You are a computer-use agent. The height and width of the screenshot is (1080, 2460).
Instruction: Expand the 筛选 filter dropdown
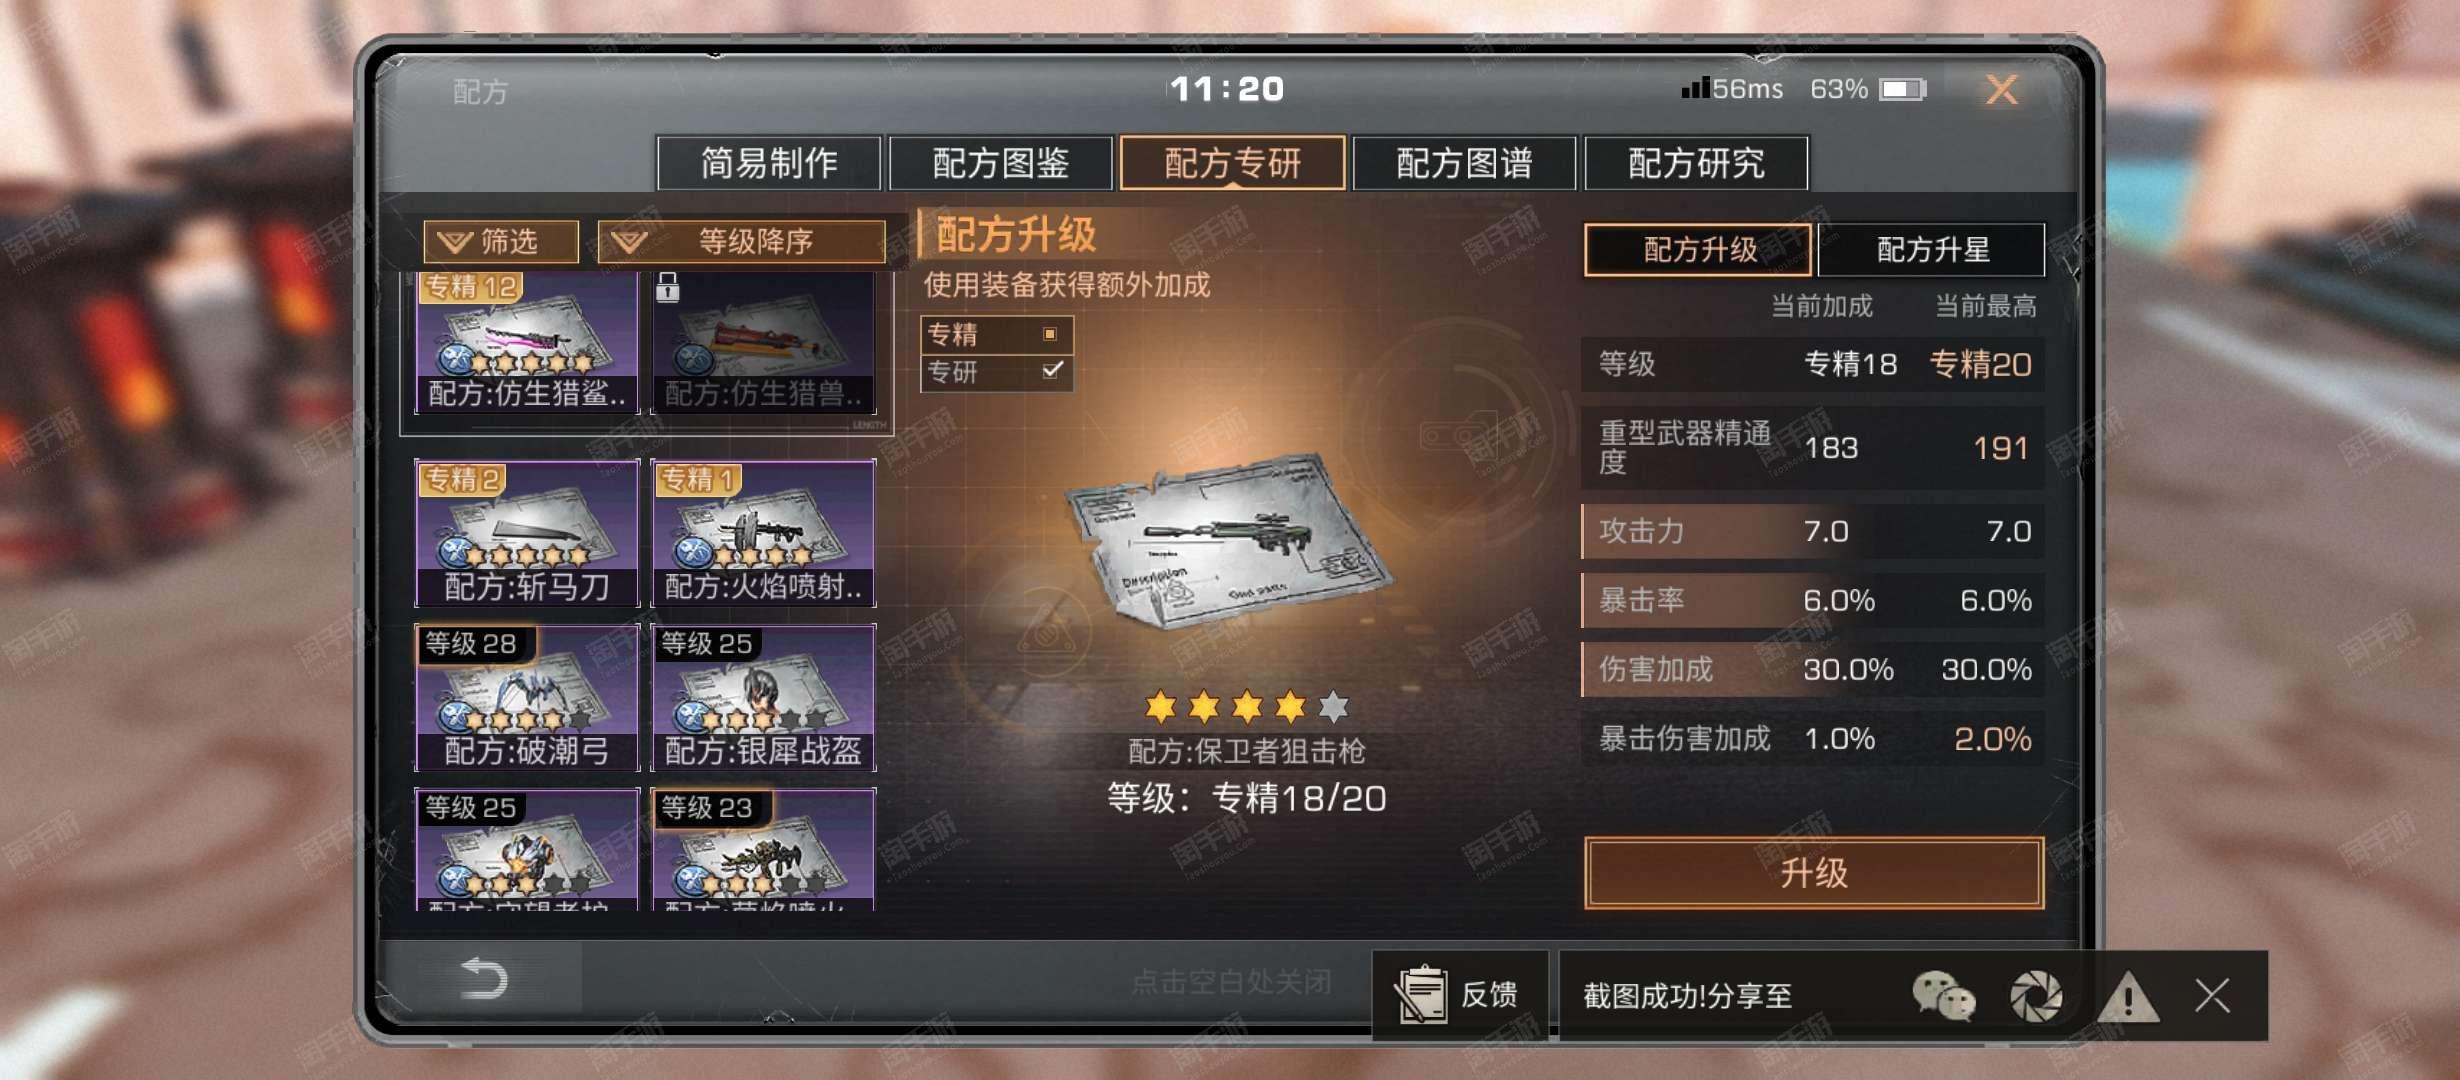pos(501,242)
